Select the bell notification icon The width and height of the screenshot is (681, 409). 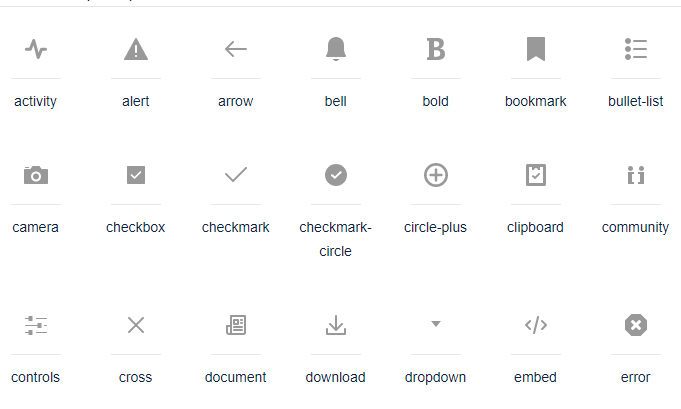tap(336, 49)
